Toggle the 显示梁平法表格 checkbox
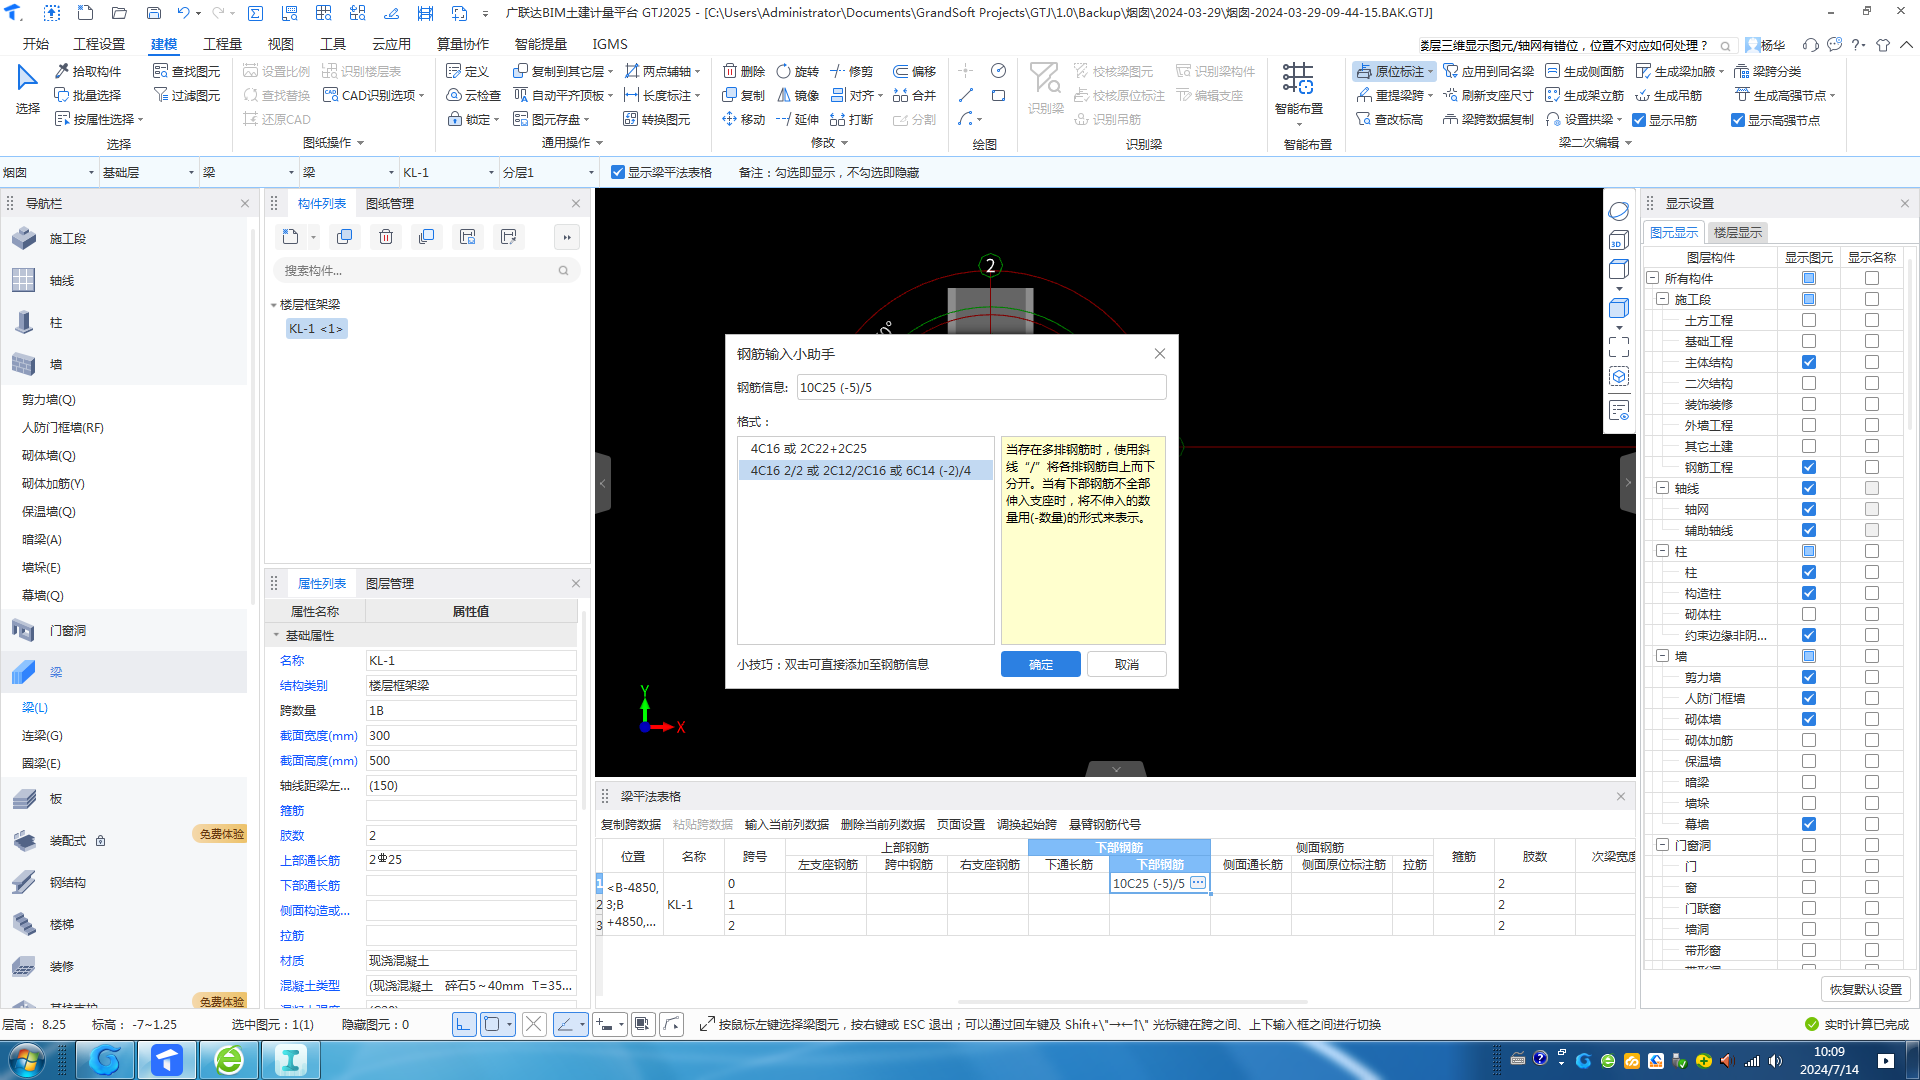This screenshot has width=1920, height=1080. coord(618,172)
